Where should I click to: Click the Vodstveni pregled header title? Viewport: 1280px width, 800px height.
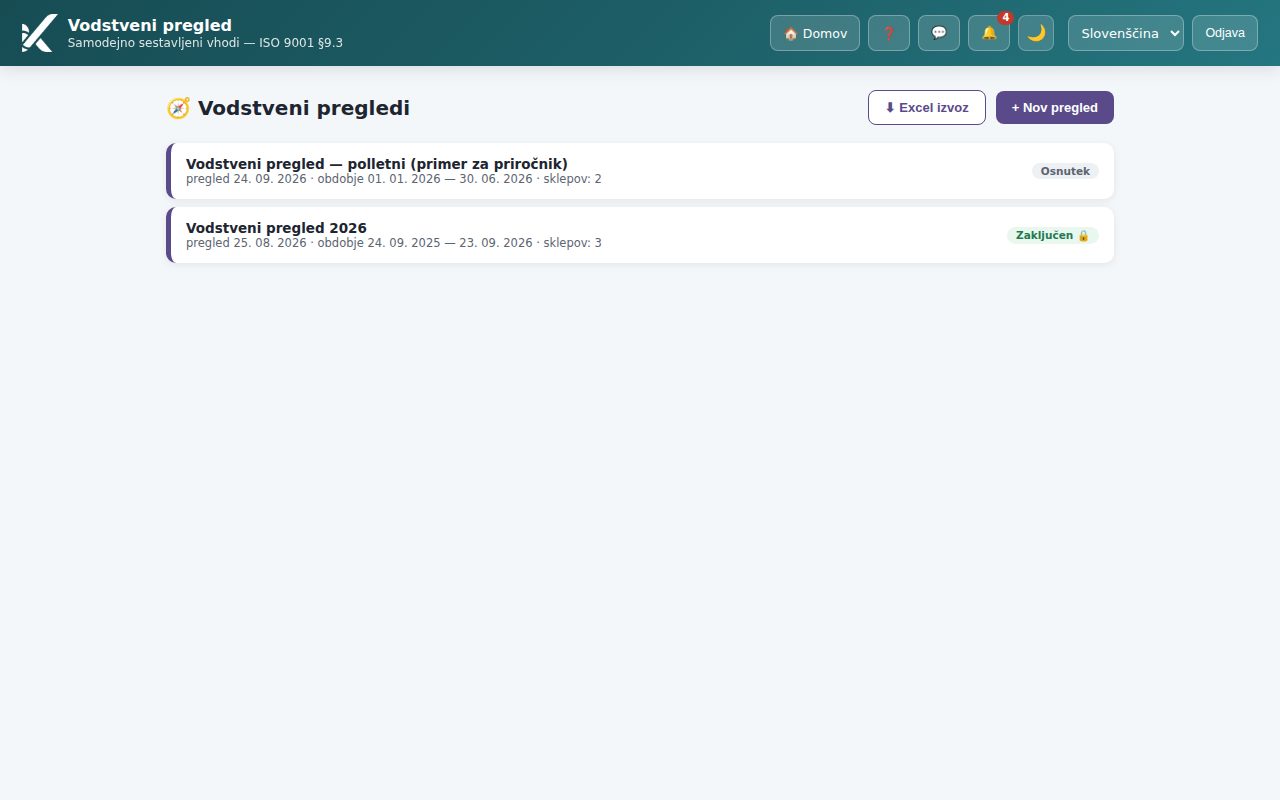coord(150,25)
